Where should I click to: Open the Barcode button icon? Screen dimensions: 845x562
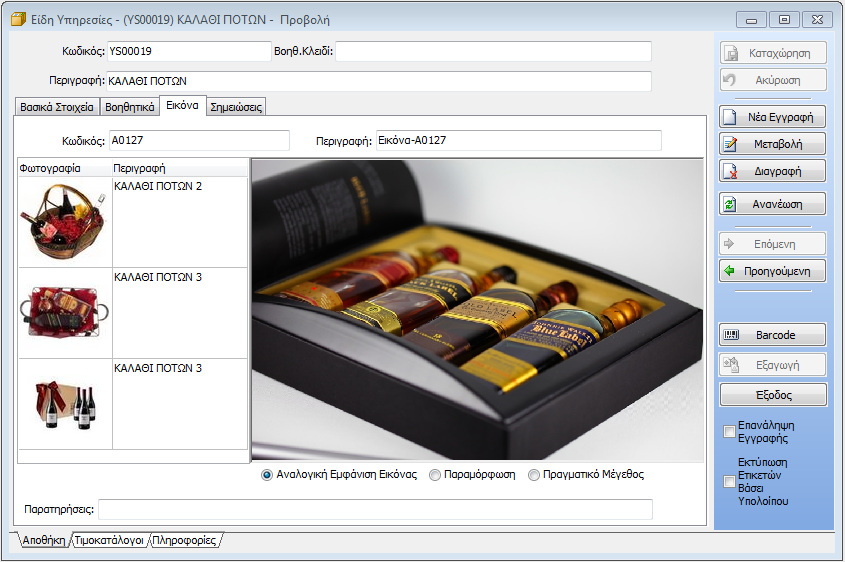click(731, 335)
